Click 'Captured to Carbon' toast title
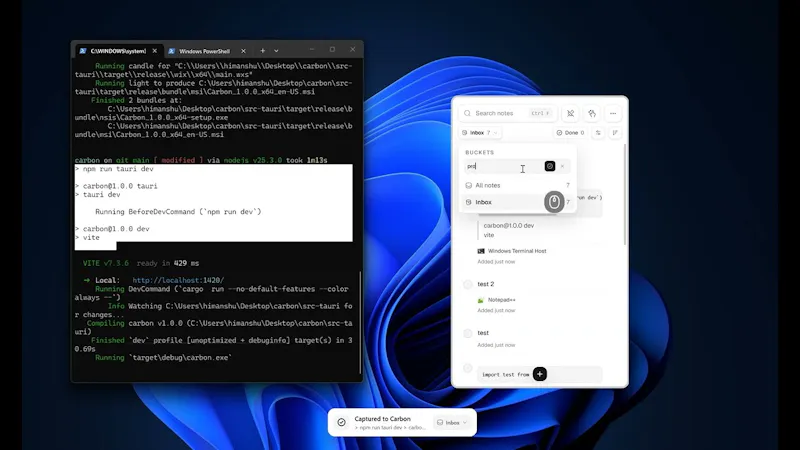The image size is (800, 450). [382, 419]
